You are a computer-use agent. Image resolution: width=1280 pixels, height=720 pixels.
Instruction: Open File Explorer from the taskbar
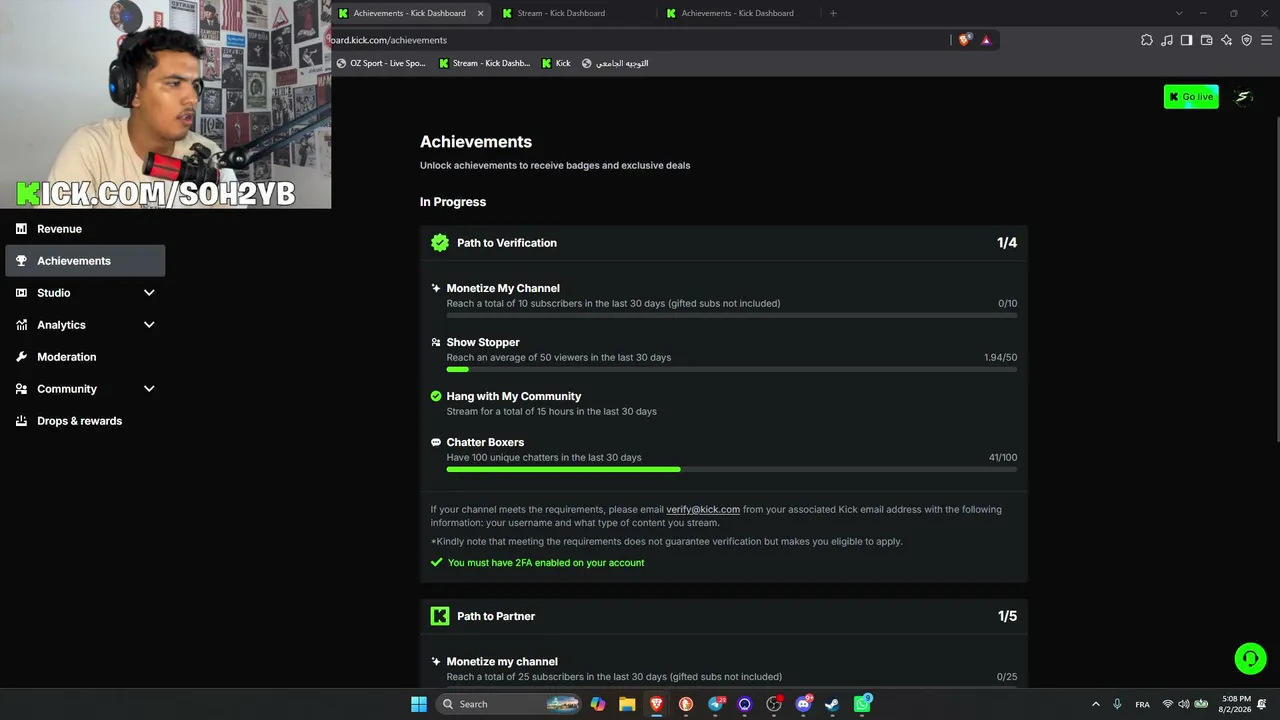click(627, 704)
